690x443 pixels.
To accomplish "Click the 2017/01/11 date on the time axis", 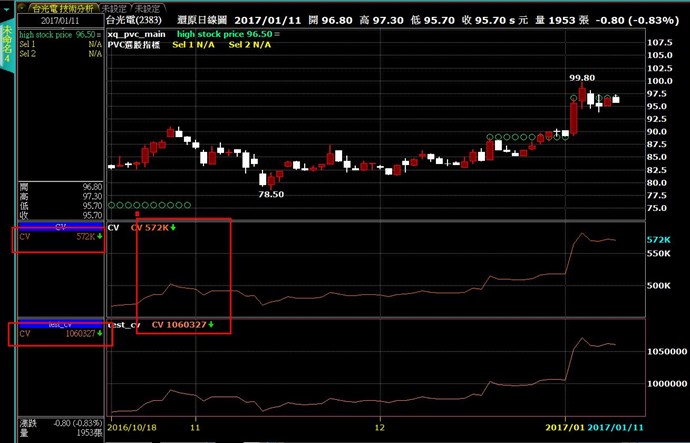I will pyautogui.click(x=616, y=426).
